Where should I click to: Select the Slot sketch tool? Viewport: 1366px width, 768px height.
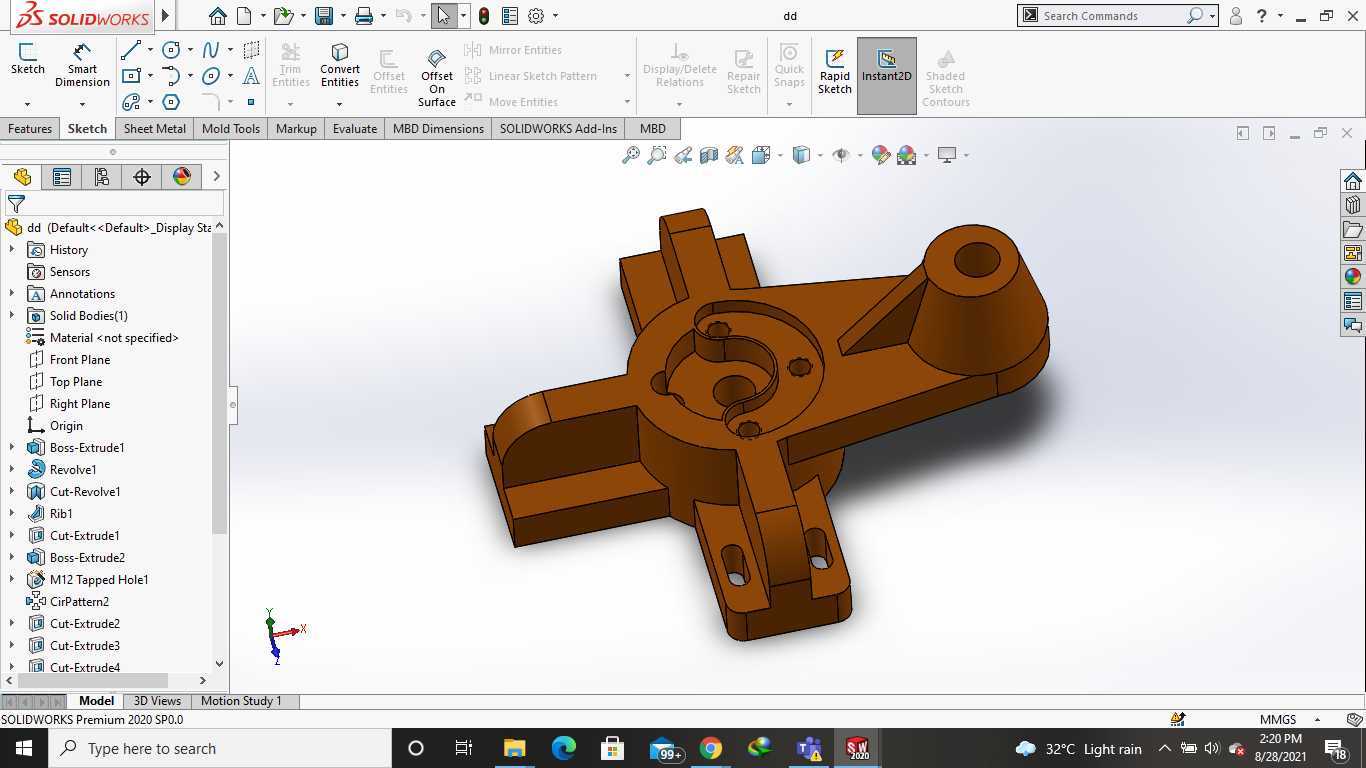click(130, 102)
